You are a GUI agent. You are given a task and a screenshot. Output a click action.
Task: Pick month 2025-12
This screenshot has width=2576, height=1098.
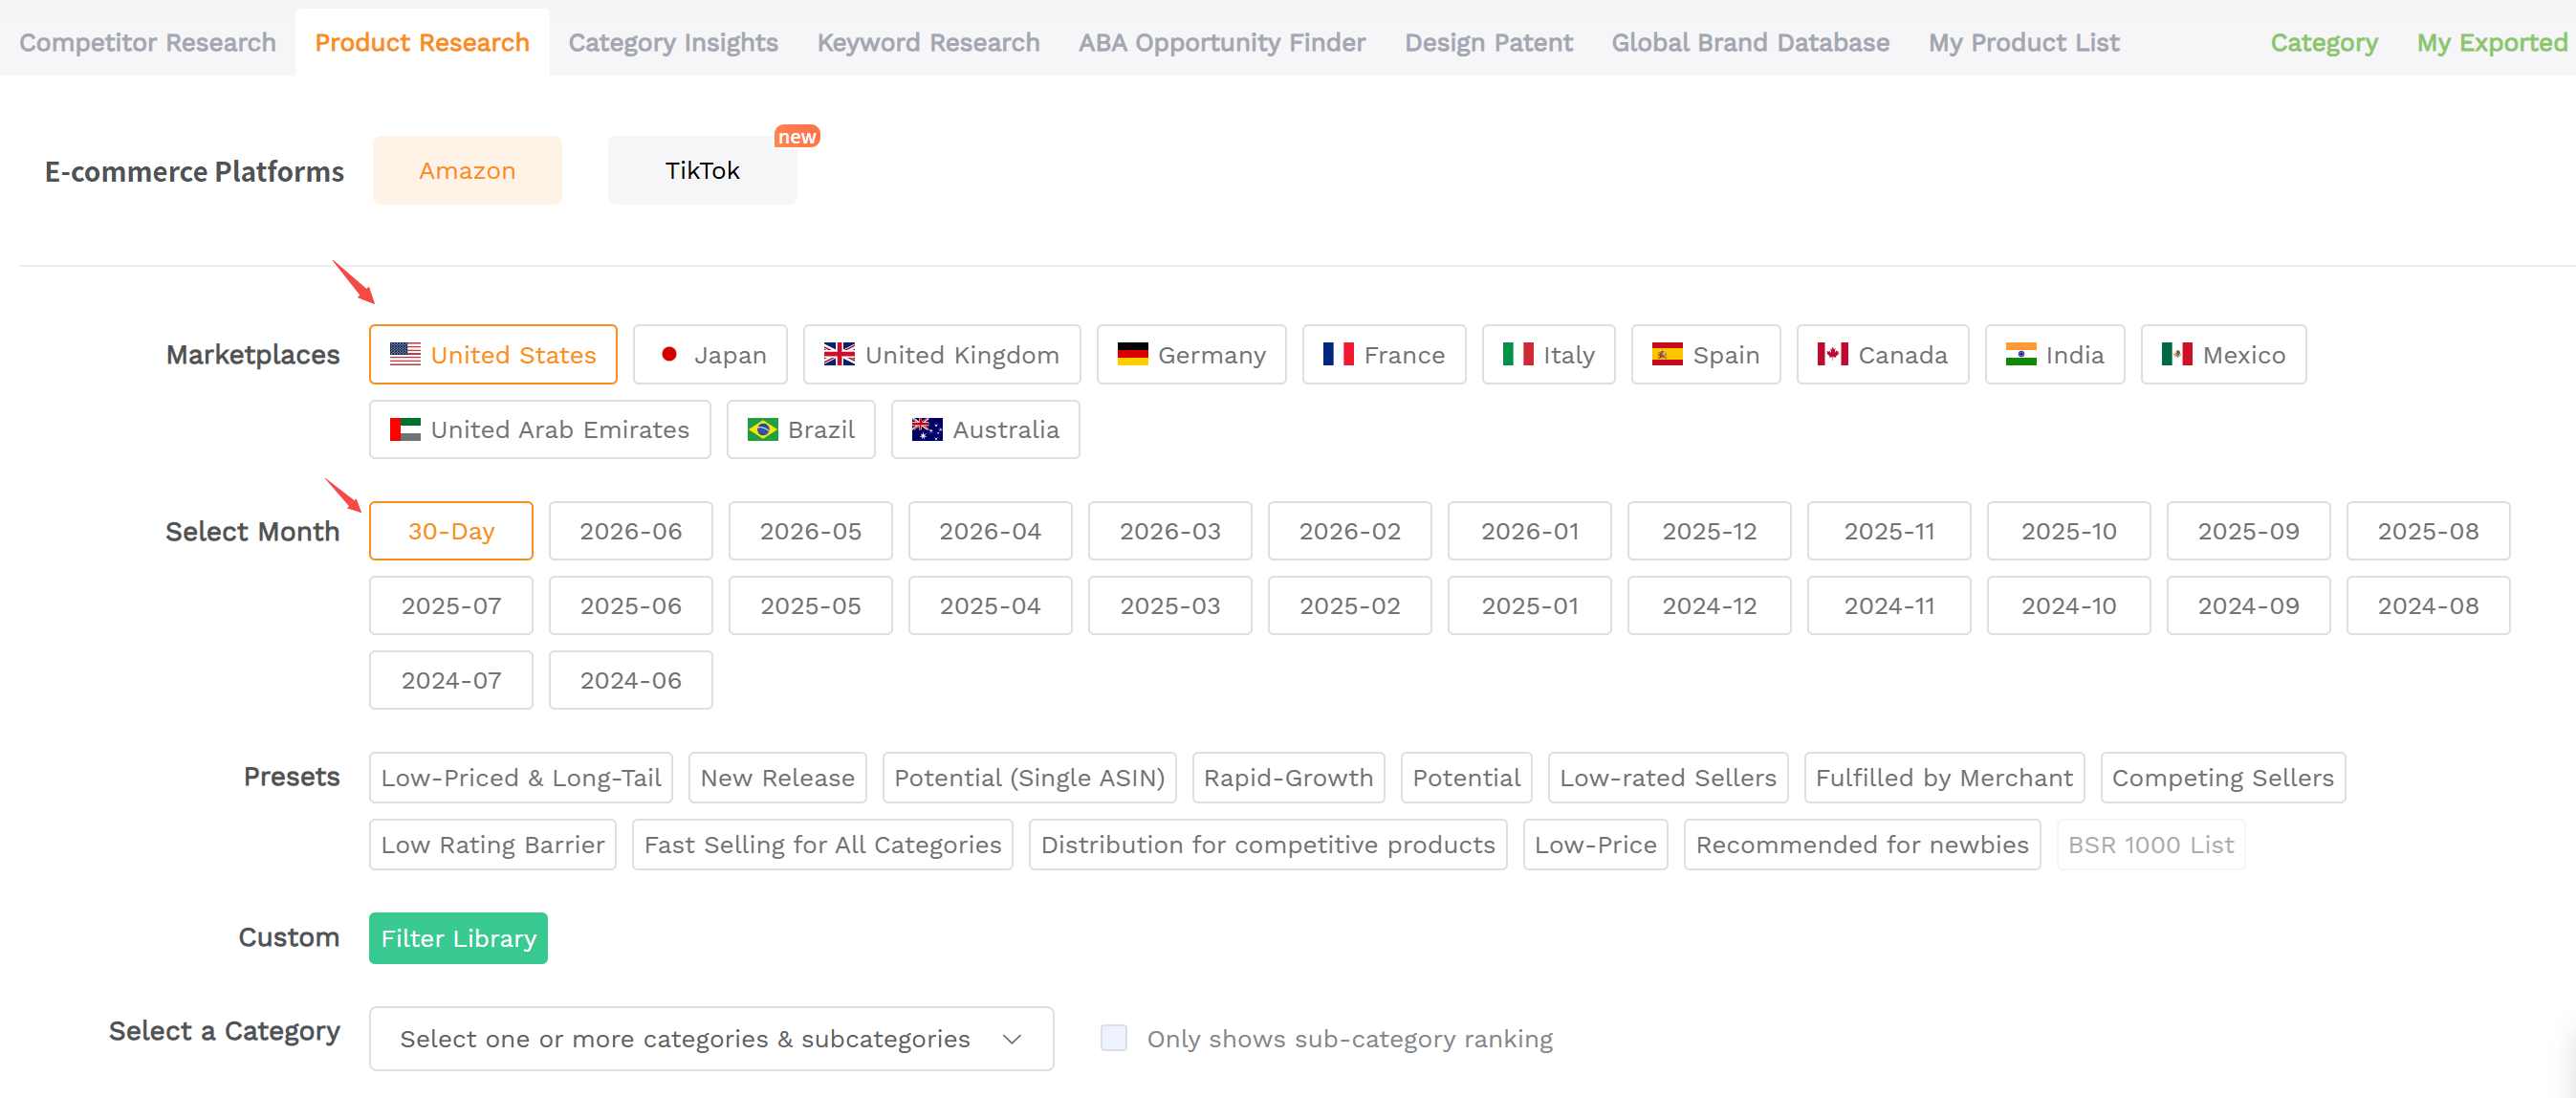(1709, 531)
